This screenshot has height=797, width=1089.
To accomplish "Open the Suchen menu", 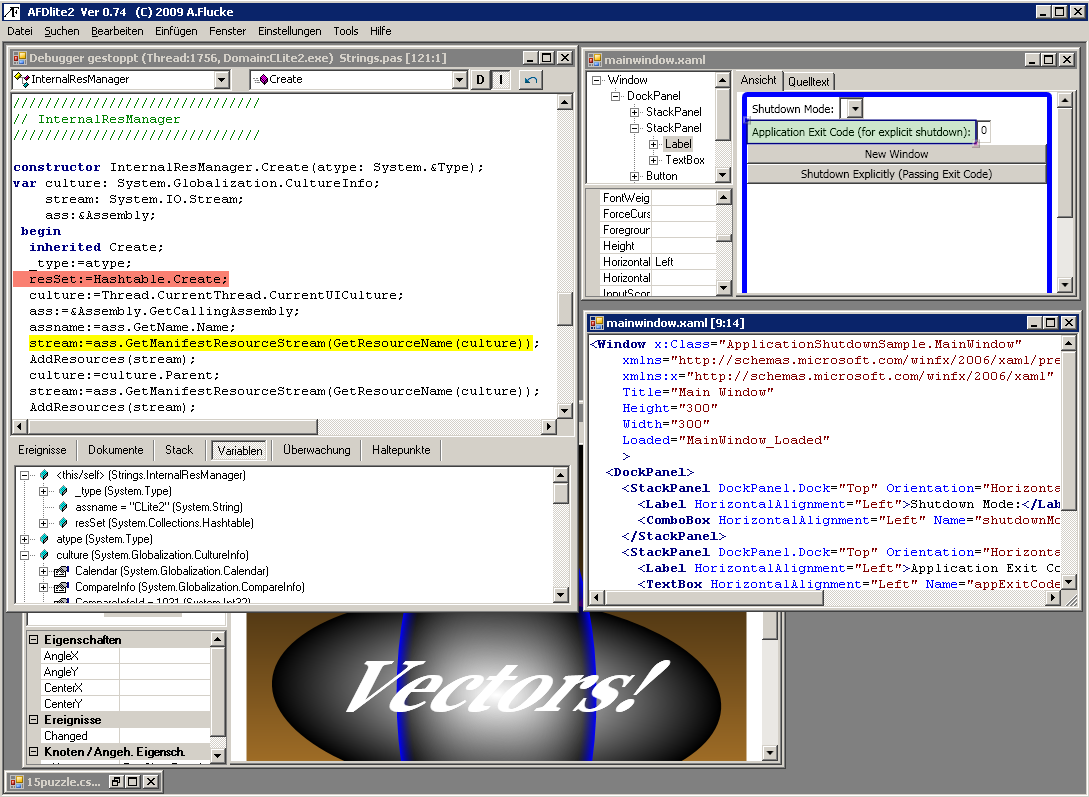I will (x=62, y=31).
